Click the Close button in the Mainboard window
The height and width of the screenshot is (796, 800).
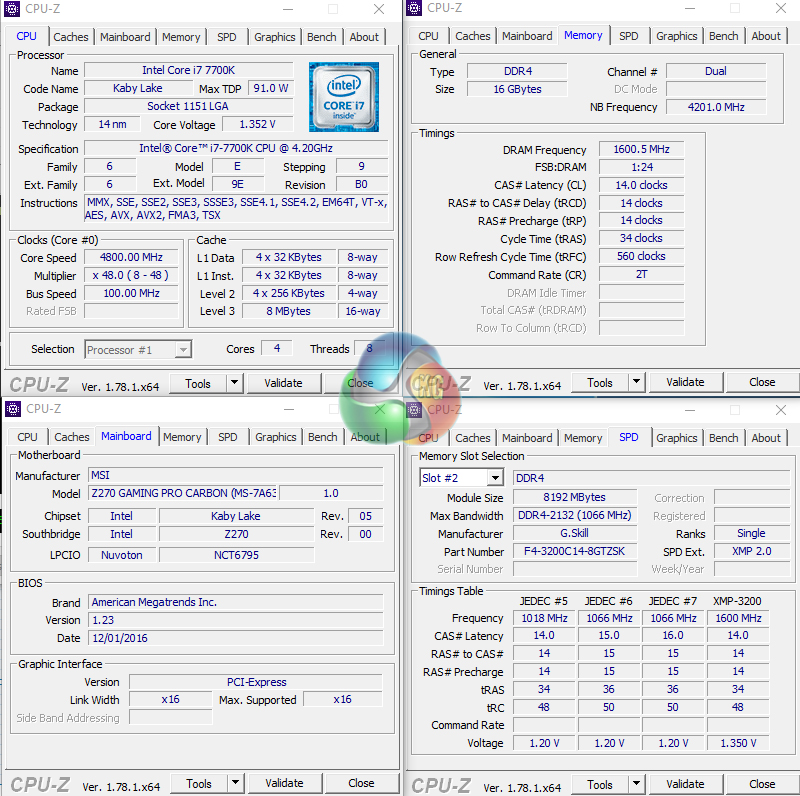(x=361, y=783)
